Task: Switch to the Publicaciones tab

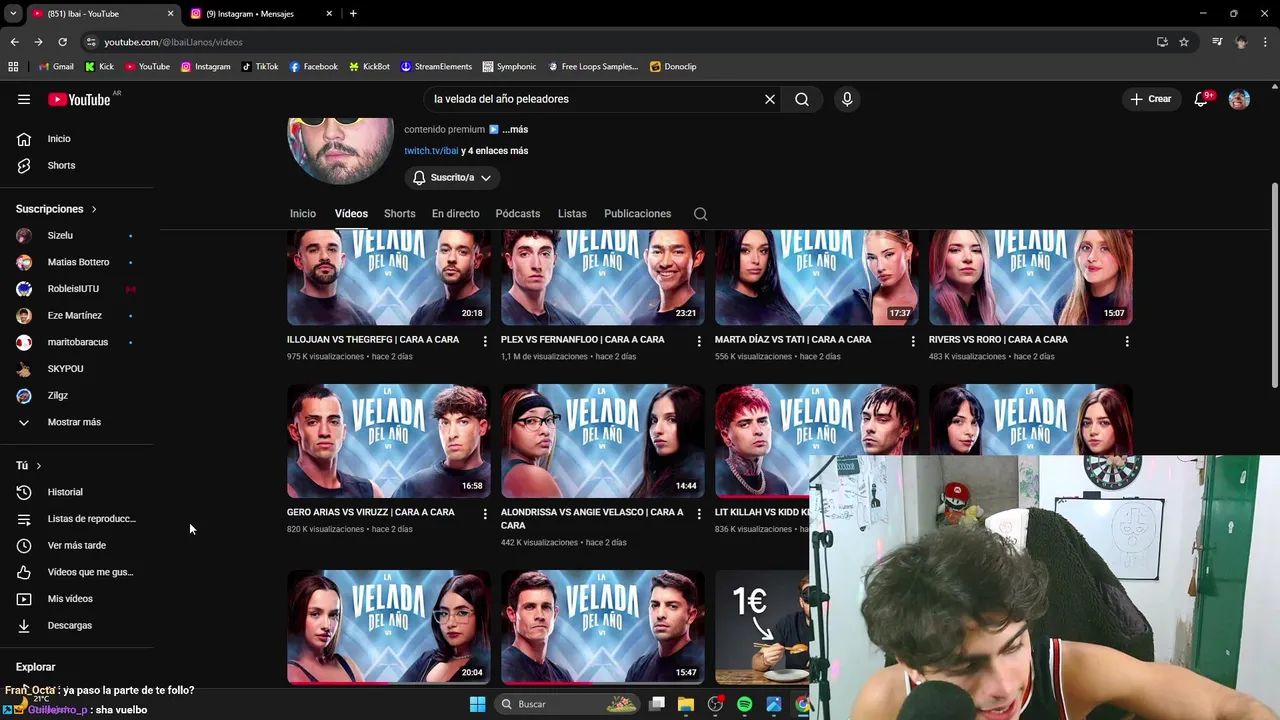Action: (x=637, y=213)
